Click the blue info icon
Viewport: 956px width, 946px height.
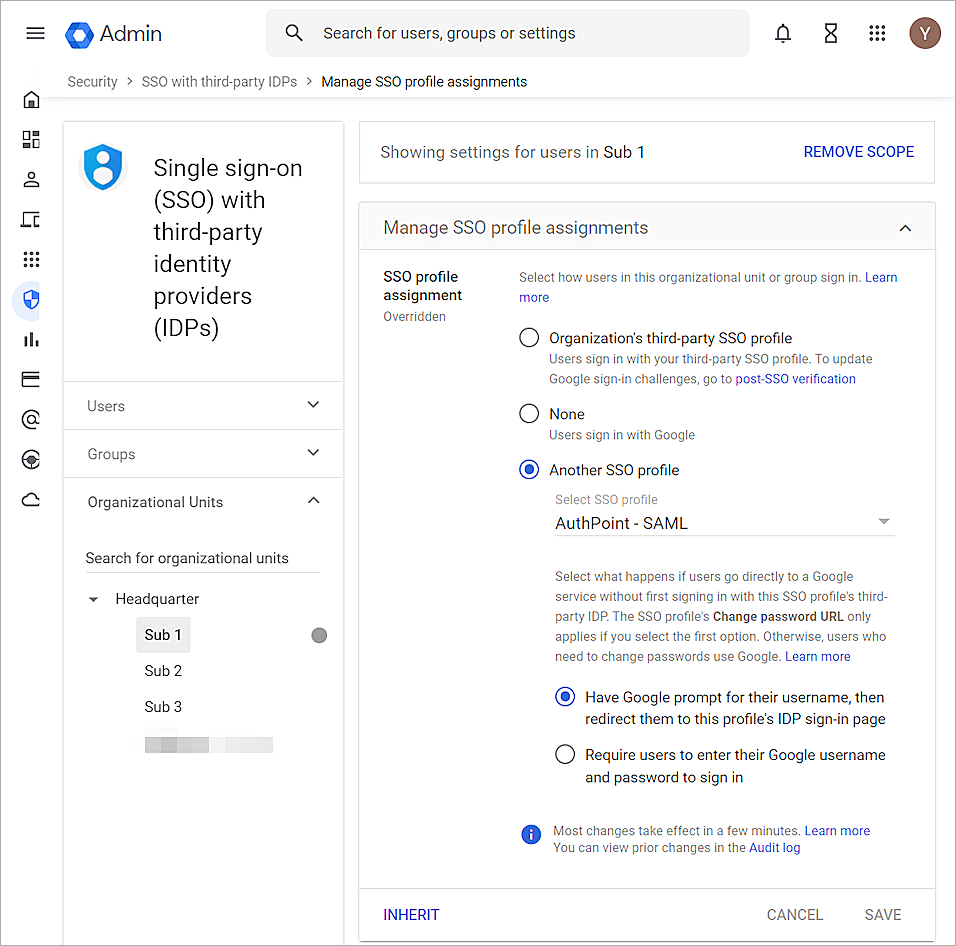coord(531,834)
